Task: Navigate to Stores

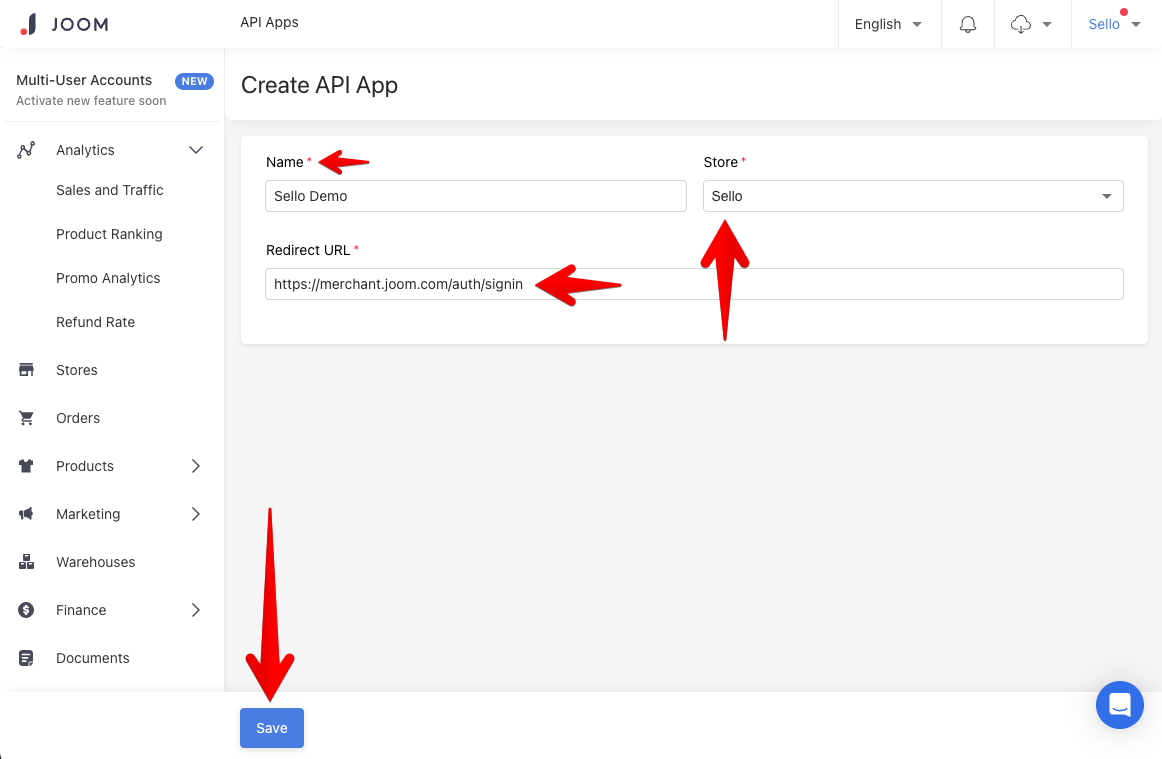Action: coord(77,370)
